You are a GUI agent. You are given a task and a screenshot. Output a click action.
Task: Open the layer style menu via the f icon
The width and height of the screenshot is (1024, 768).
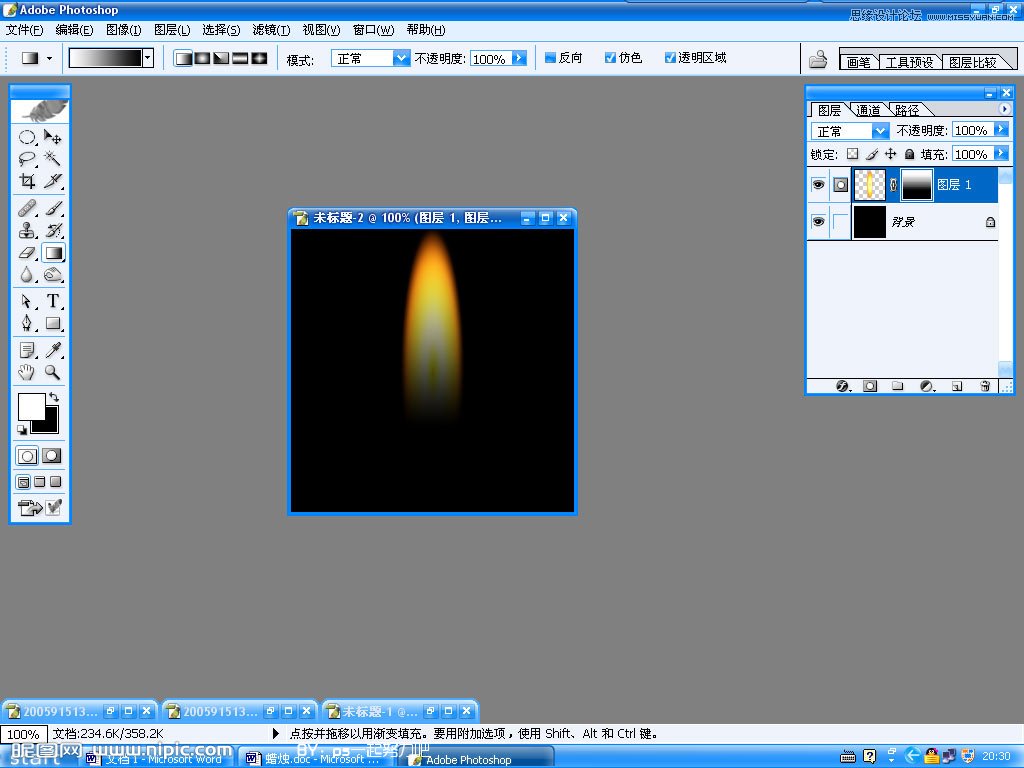pyautogui.click(x=843, y=386)
